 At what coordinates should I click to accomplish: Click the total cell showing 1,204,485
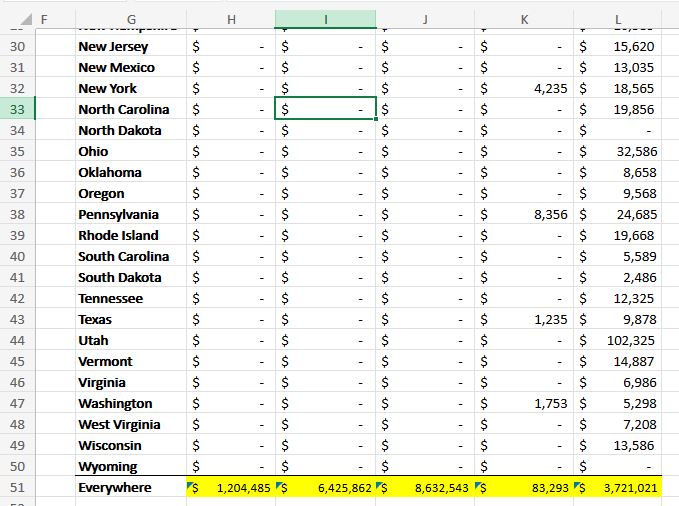pyautogui.click(x=231, y=487)
